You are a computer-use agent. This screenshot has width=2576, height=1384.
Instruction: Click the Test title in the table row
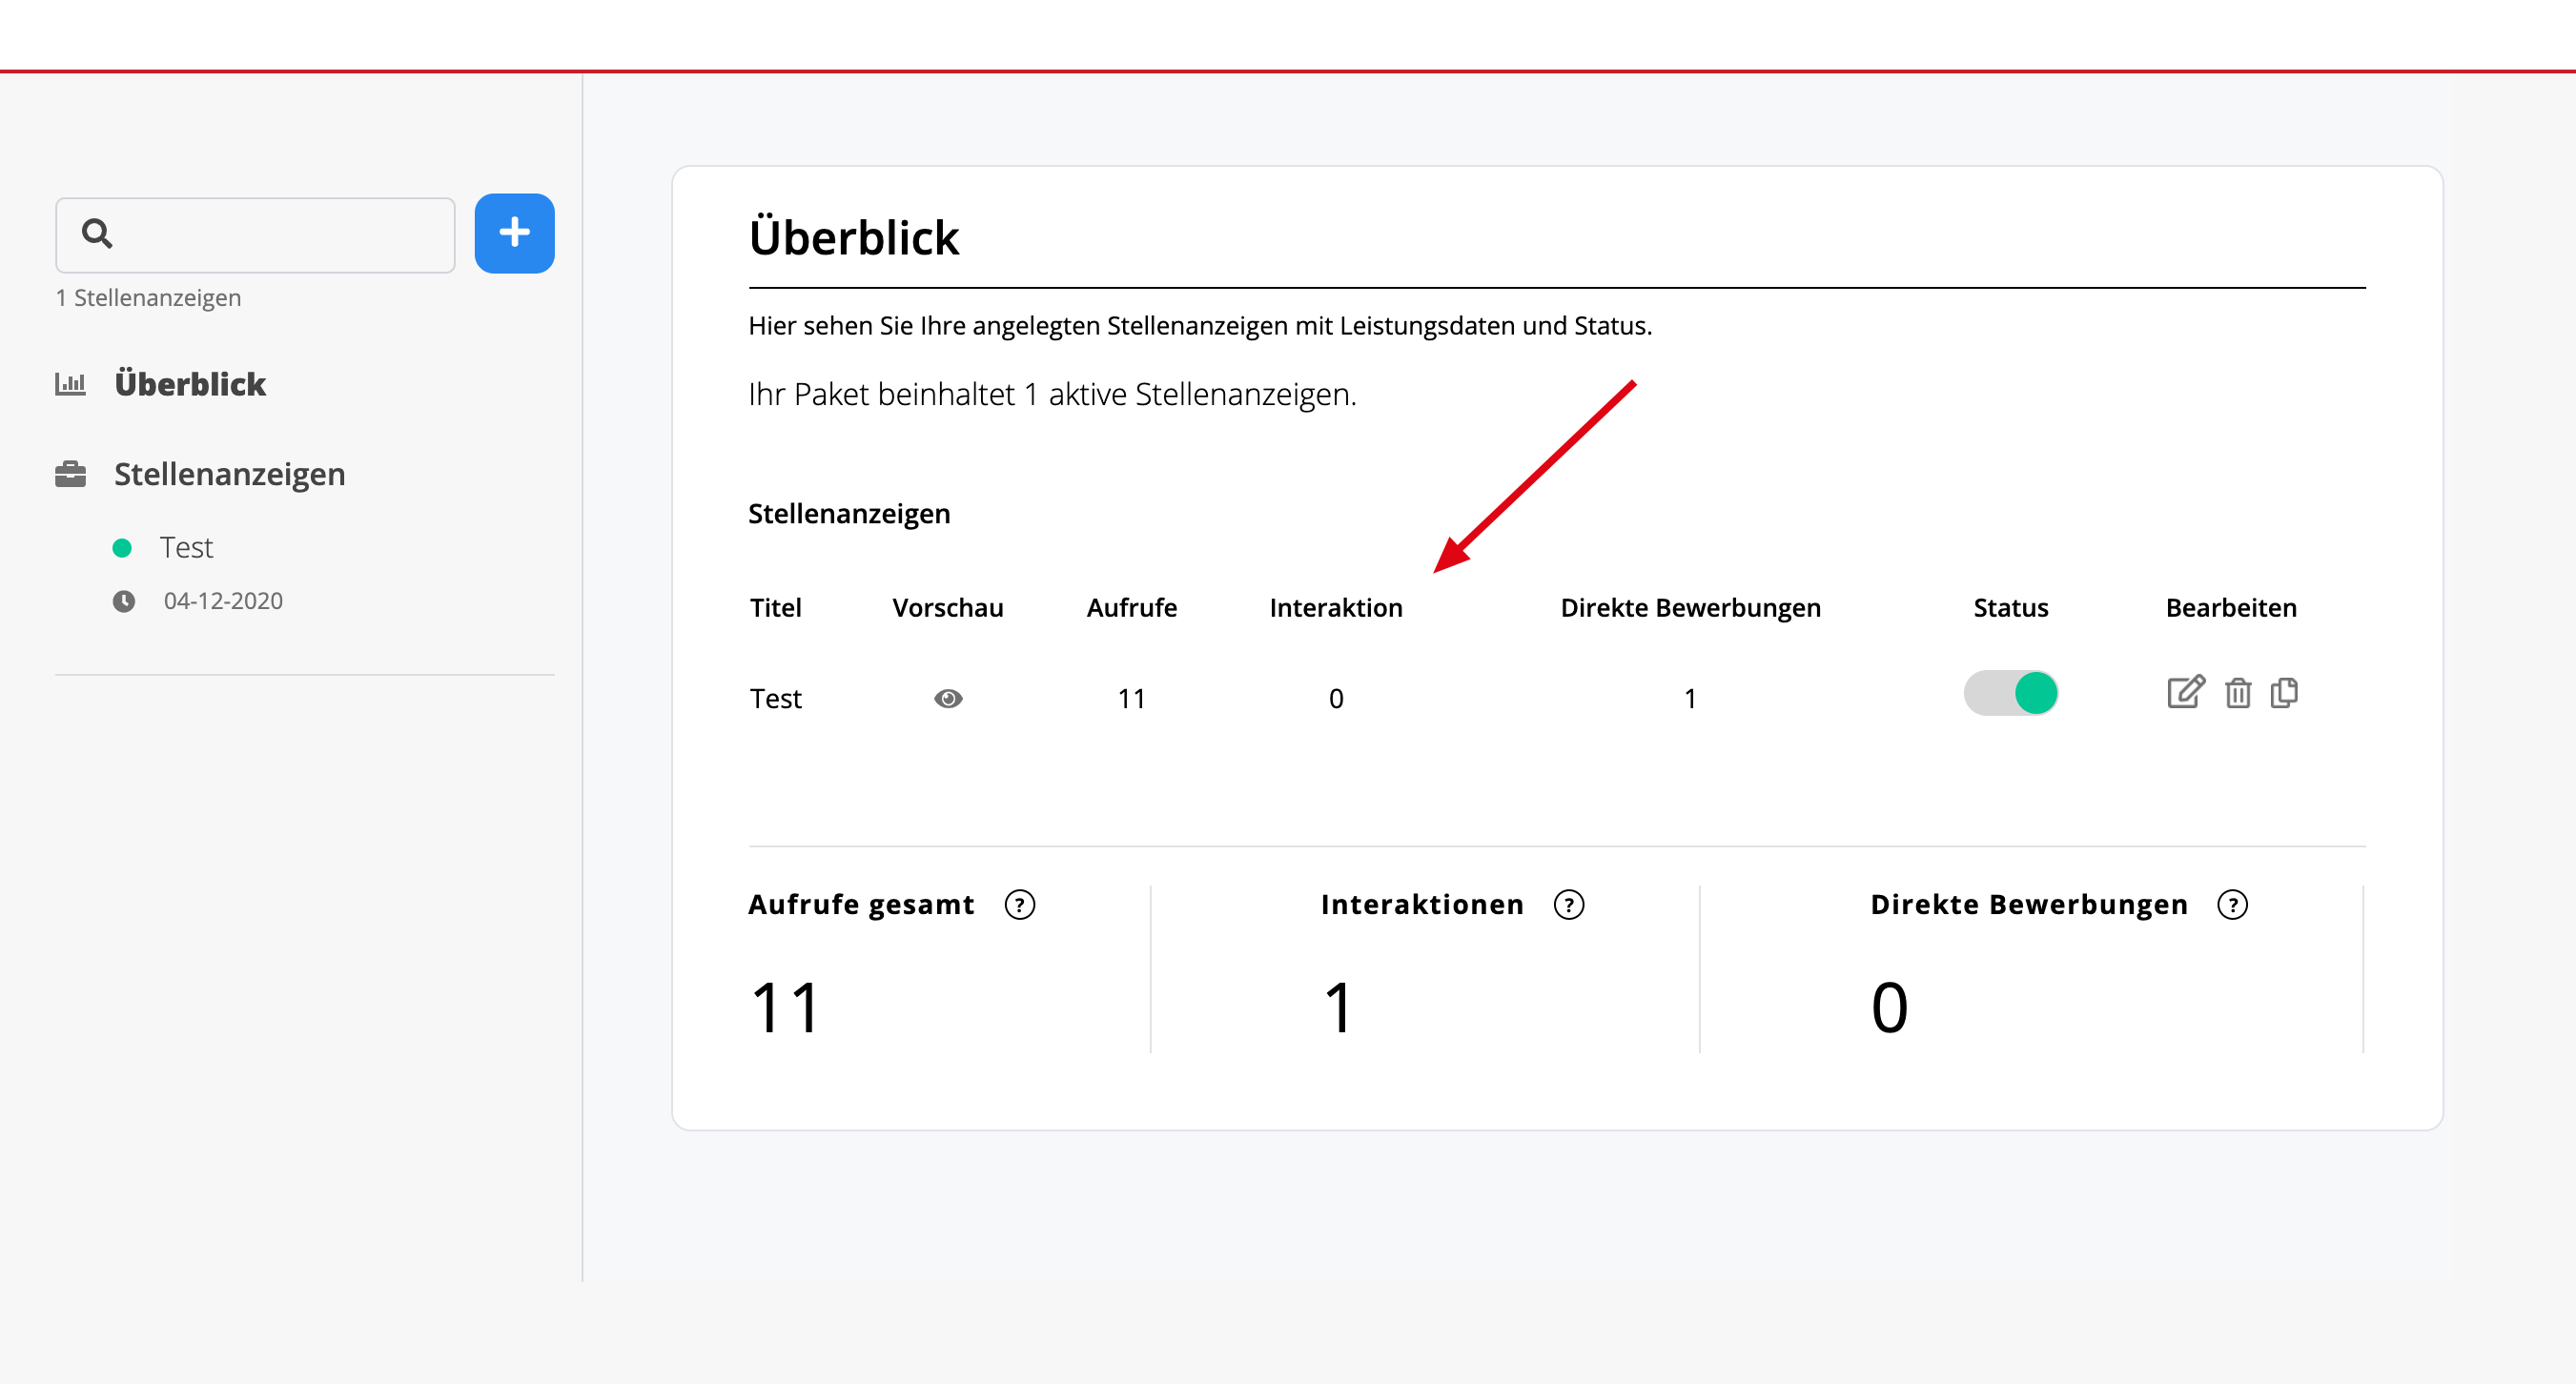pyautogui.click(x=776, y=699)
